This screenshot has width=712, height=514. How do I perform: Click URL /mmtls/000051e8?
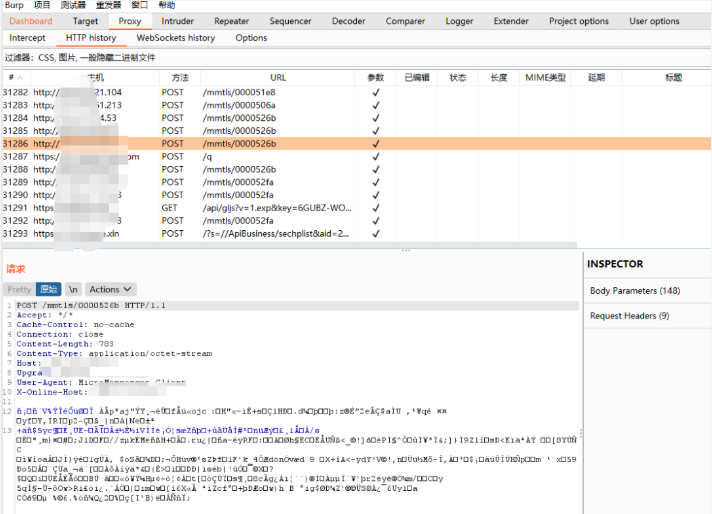pyautogui.click(x=239, y=92)
